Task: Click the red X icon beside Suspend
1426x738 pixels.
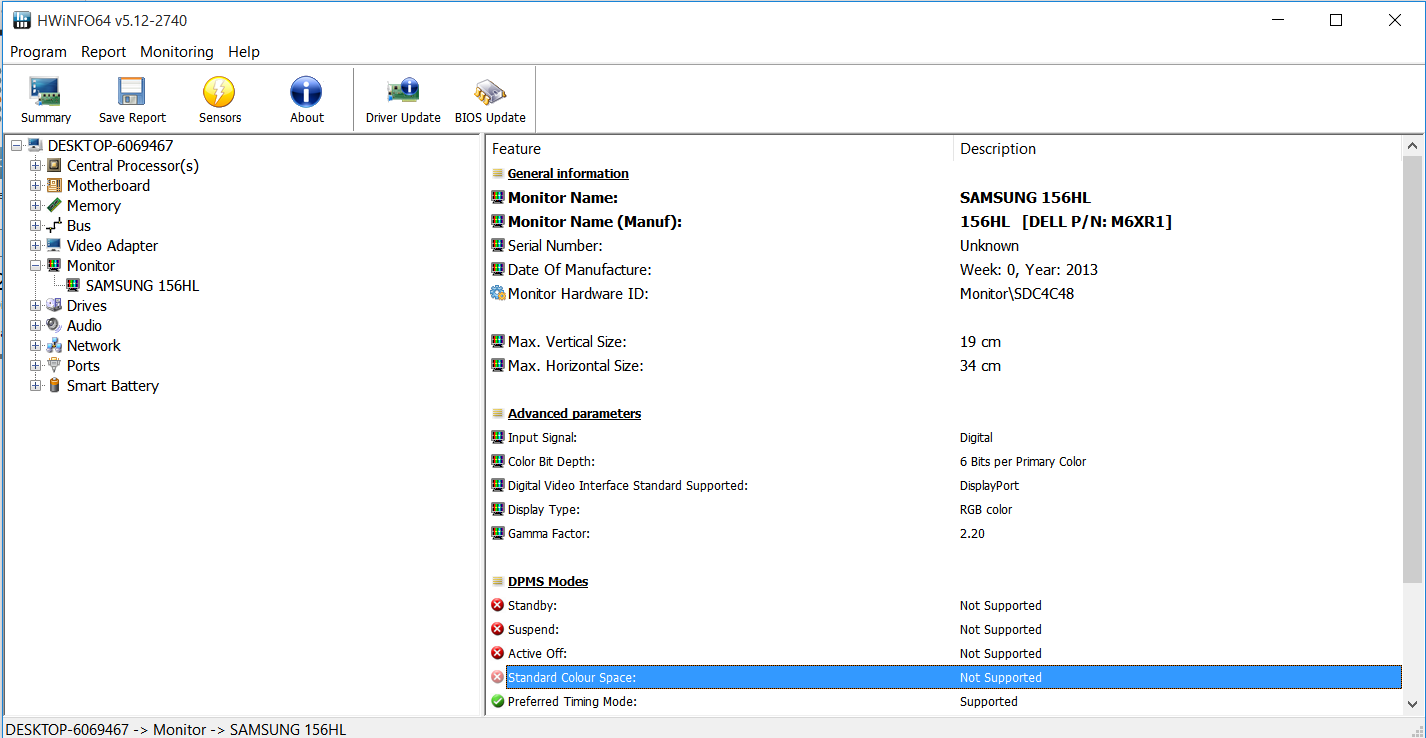Action: point(498,630)
